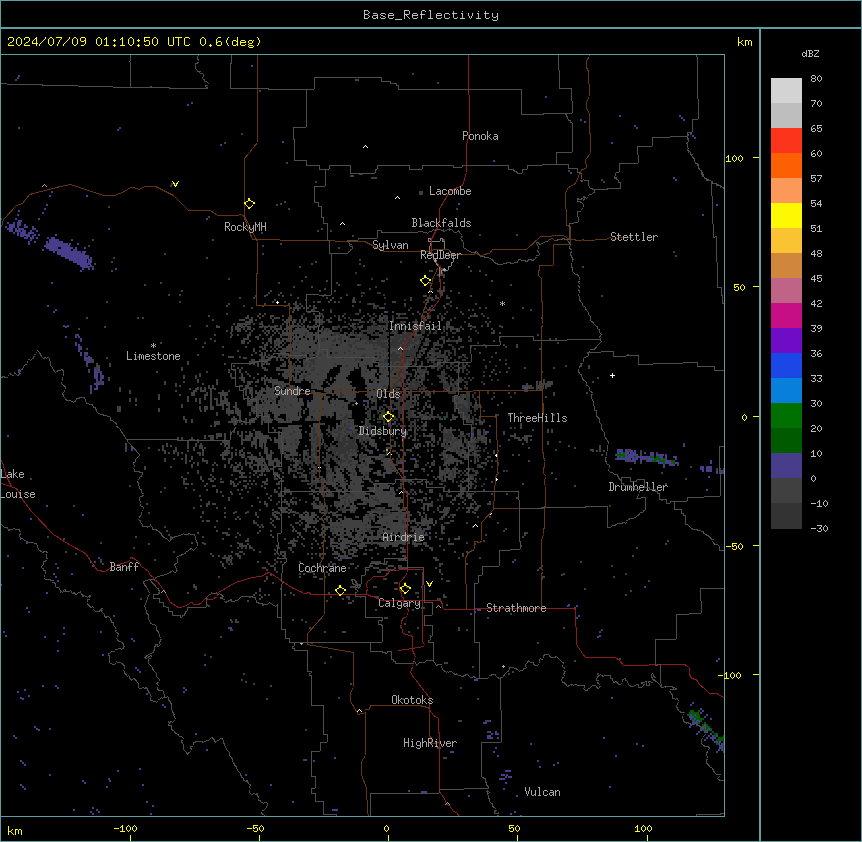Viewport: 862px width, 842px height.
Task: Pick the red 60-65 dBZ legend swatch
Action: 786,141
